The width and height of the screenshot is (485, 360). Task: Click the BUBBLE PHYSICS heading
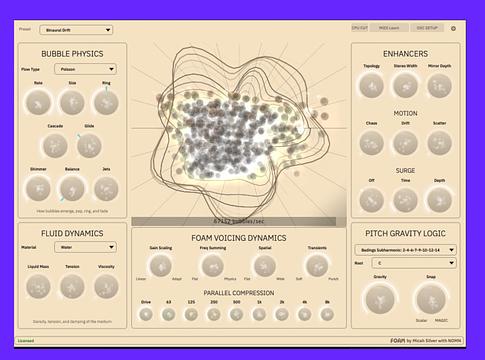72,54
